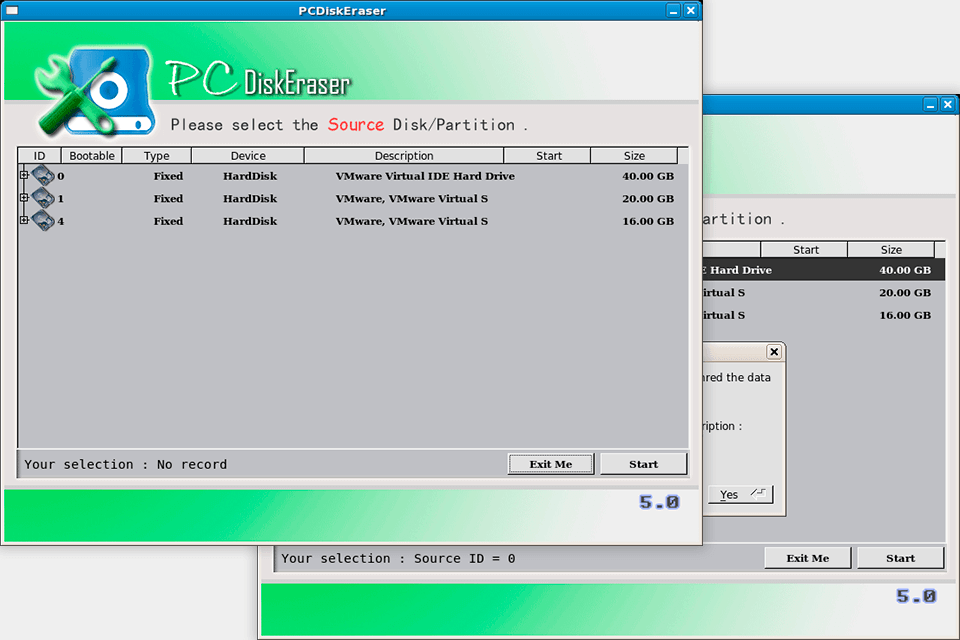The width and height of the screenshot is (960, 640).
Task: Click the hard disk icon for ID 4
Action: pyautogui.click(x=44, y=220)
